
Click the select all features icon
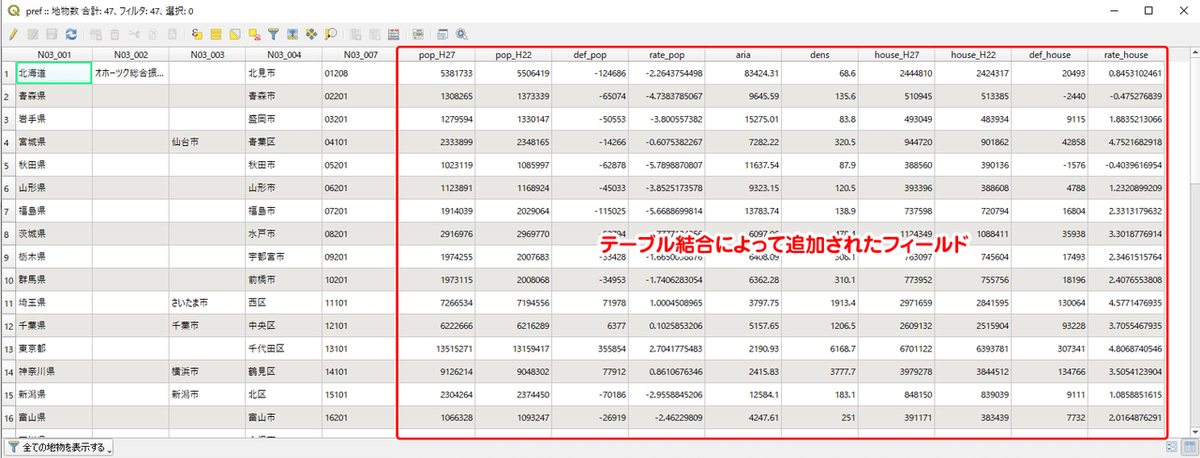(216, 34)
